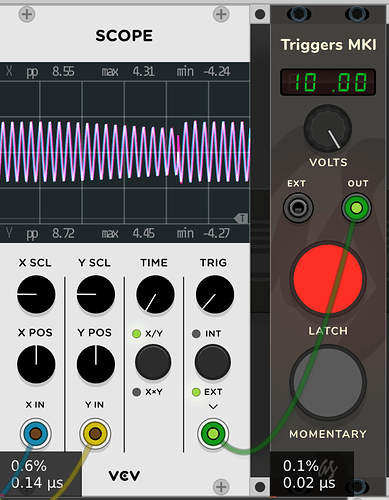
Task: Click the Y min -4.27 readout
Action: 203,233
